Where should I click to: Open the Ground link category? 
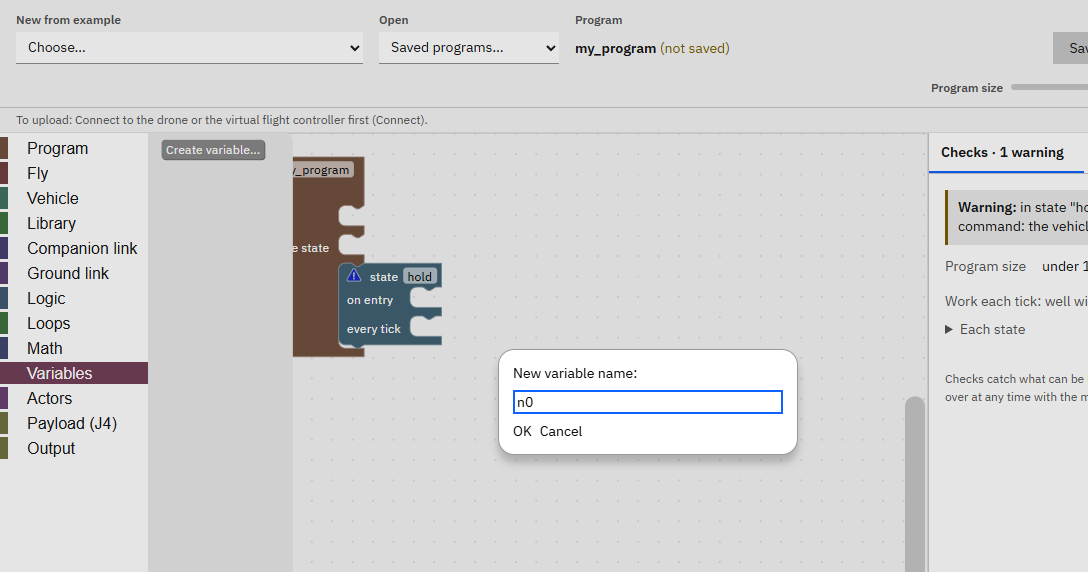tap(74, 274)
